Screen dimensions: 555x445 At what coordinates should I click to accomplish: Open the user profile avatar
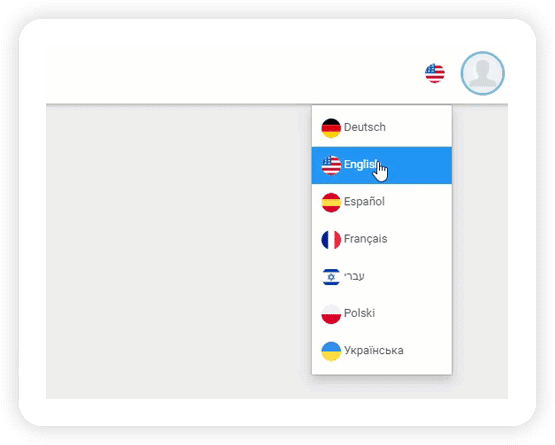tap(482, 73)
